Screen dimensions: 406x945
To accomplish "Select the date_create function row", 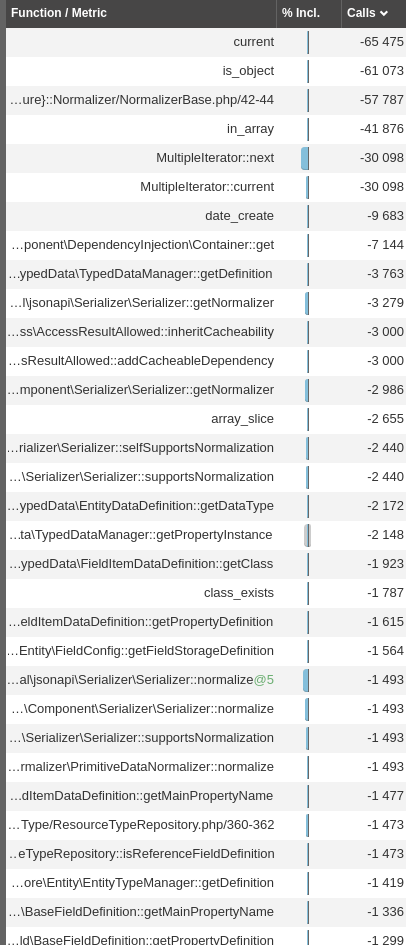I will (206, 216).
